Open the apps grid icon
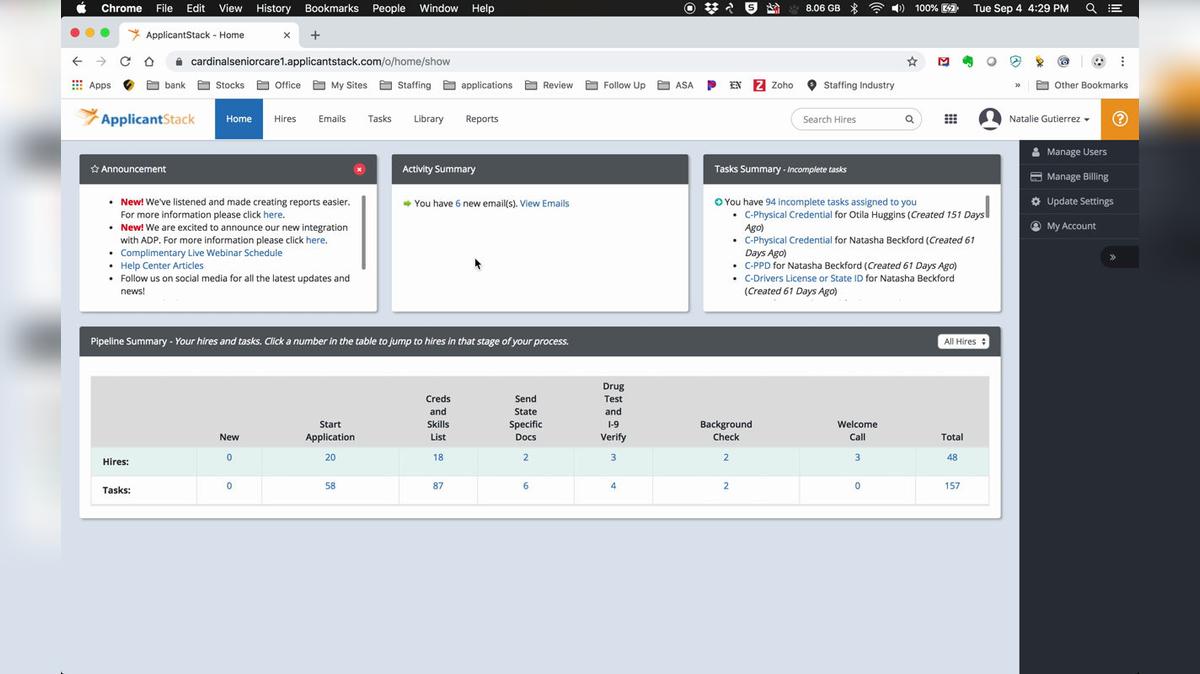1200x674 pixels. [x=950, y=119]
